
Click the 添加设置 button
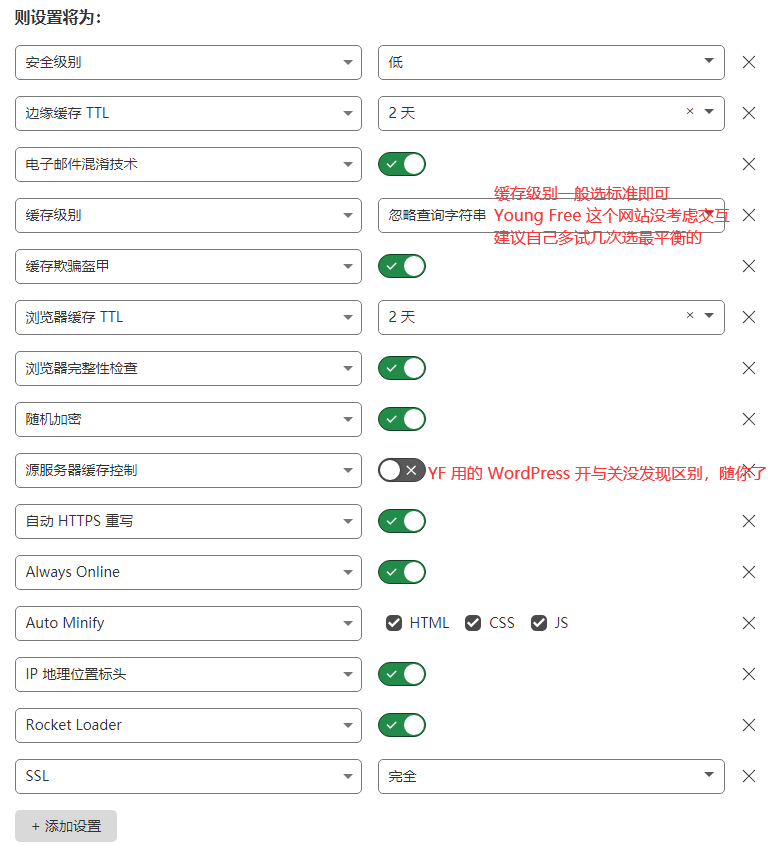click(x=66, y=826)
